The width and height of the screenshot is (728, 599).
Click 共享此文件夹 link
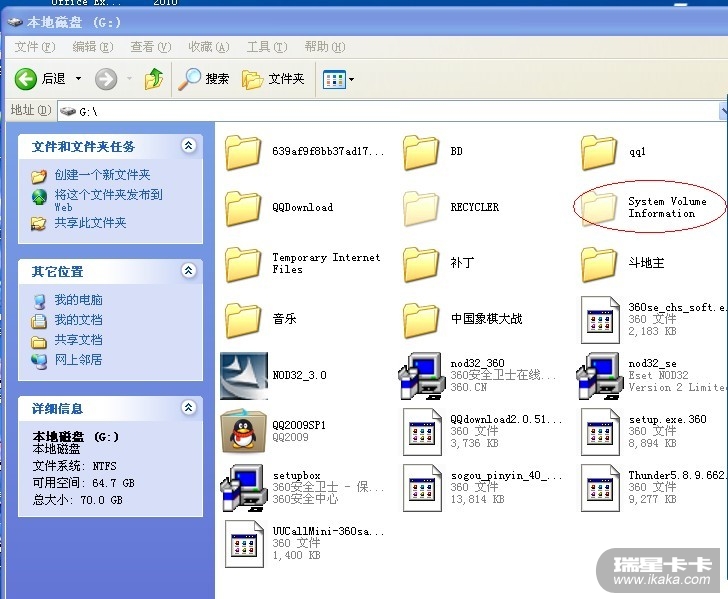coord(90,223)
